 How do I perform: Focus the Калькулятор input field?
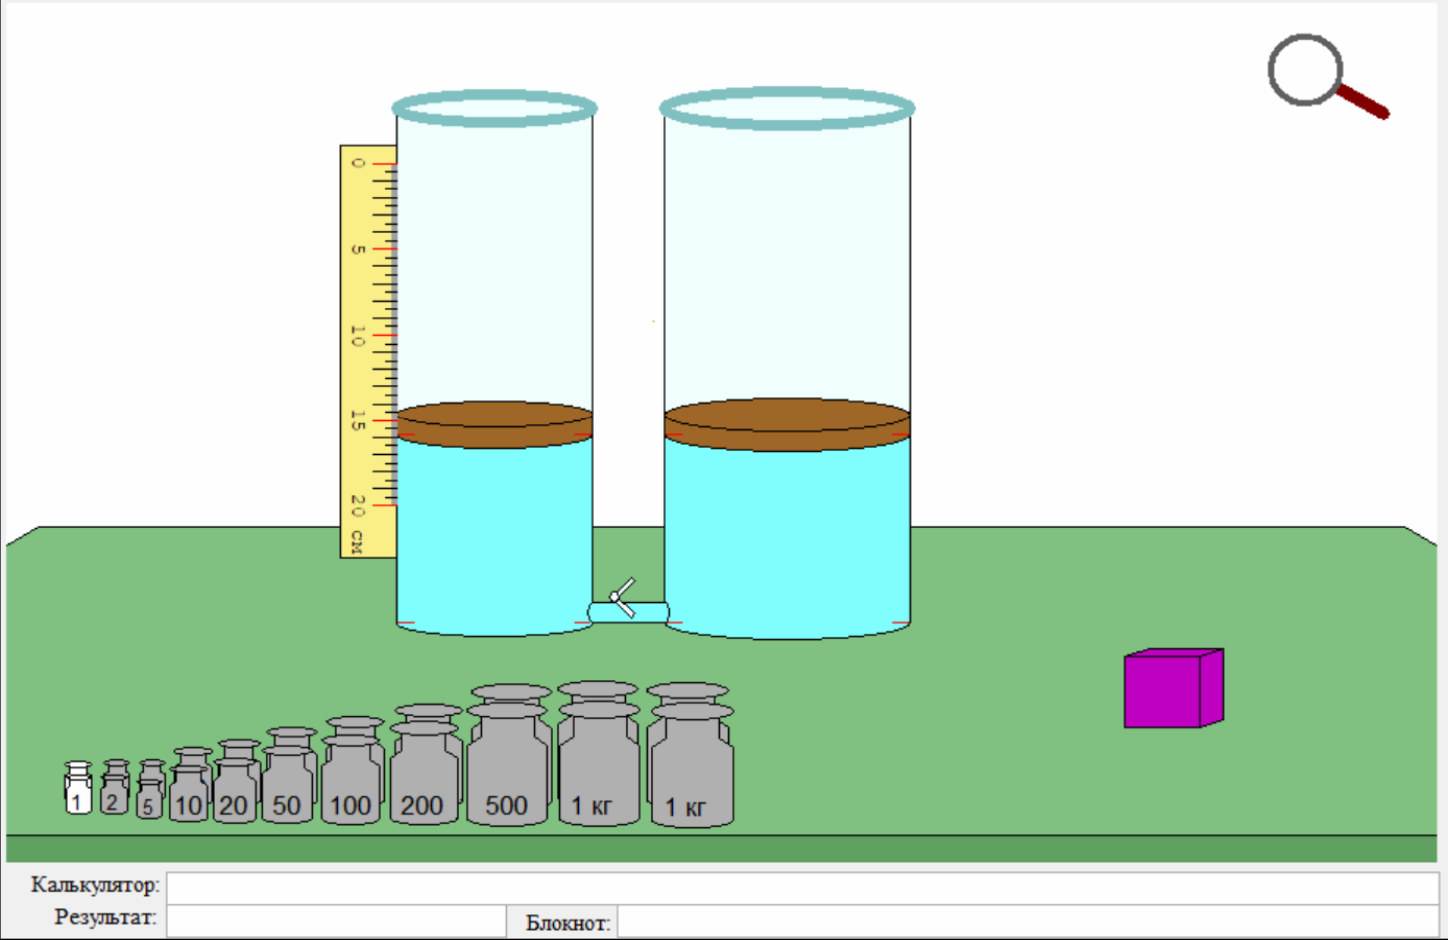(x=802, y=887)
